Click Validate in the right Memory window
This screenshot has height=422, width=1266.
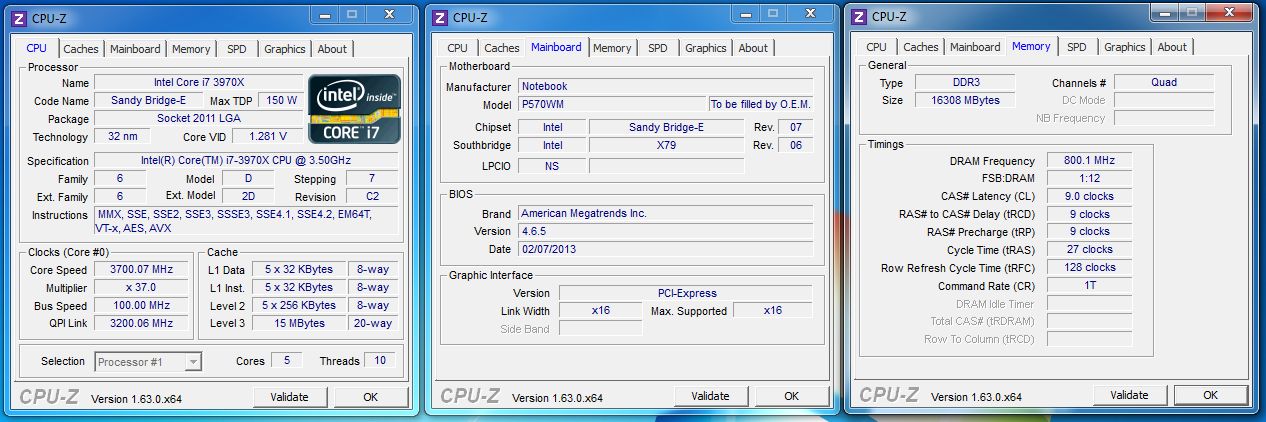[1130, 395]
